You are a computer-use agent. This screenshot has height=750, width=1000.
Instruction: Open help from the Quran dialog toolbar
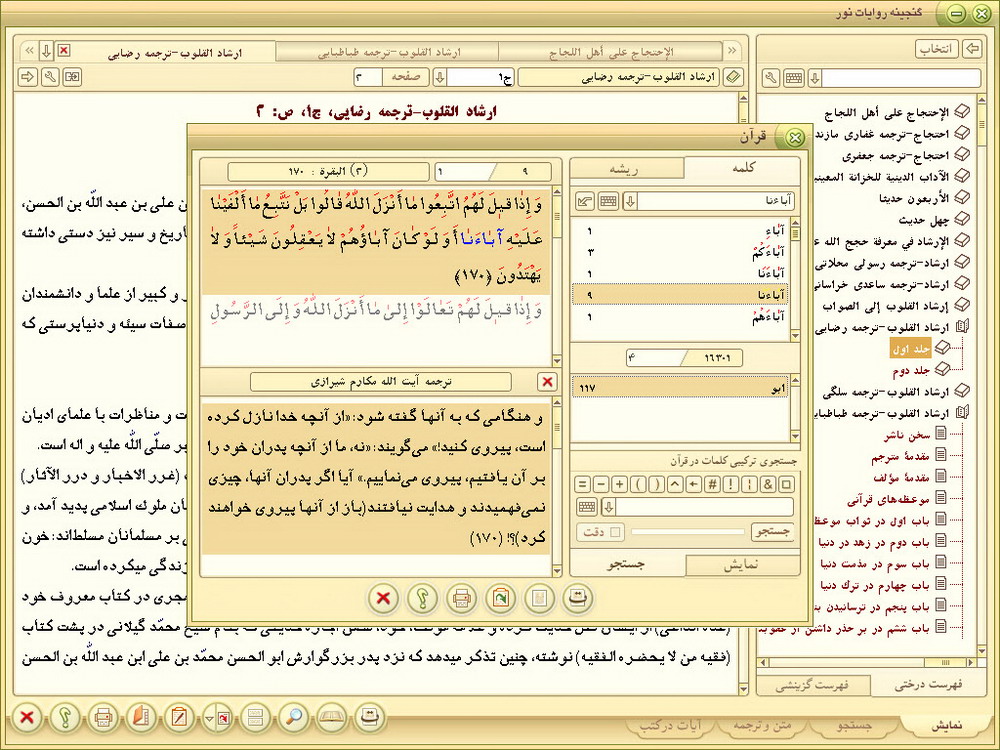pyautogui.click(x=422, y=598)
